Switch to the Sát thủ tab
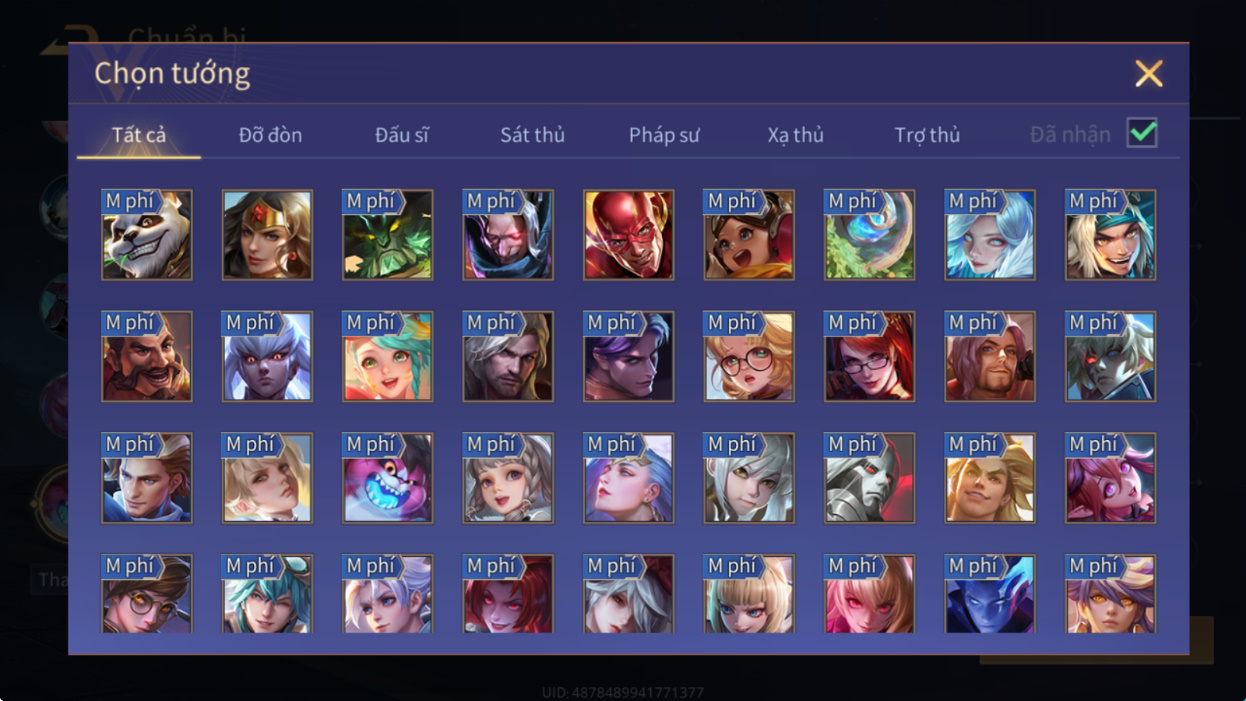Viewport: 1246px width, 701px height. click(532, 135)
